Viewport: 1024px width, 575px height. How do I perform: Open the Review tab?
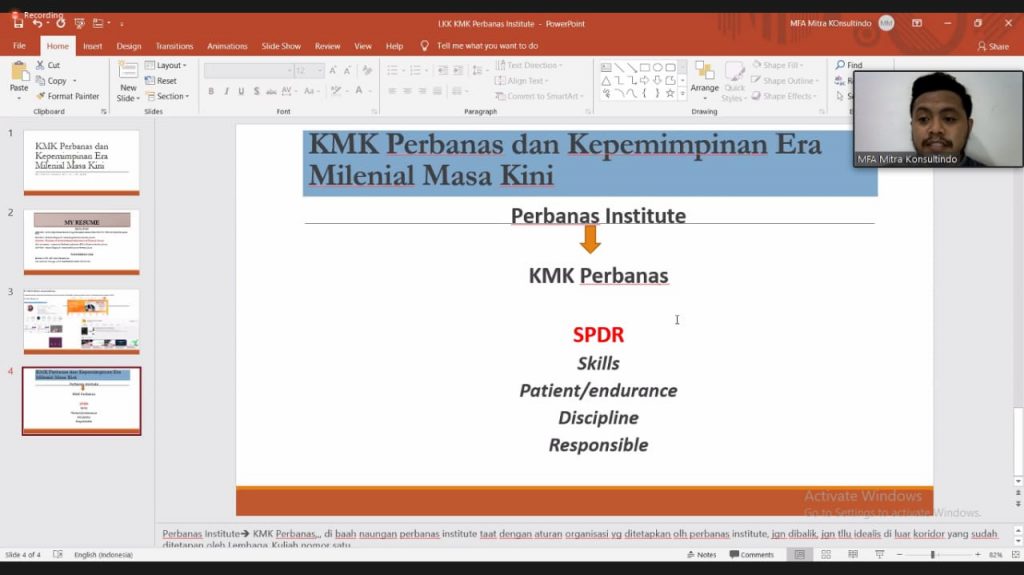[x=327, y=46]
